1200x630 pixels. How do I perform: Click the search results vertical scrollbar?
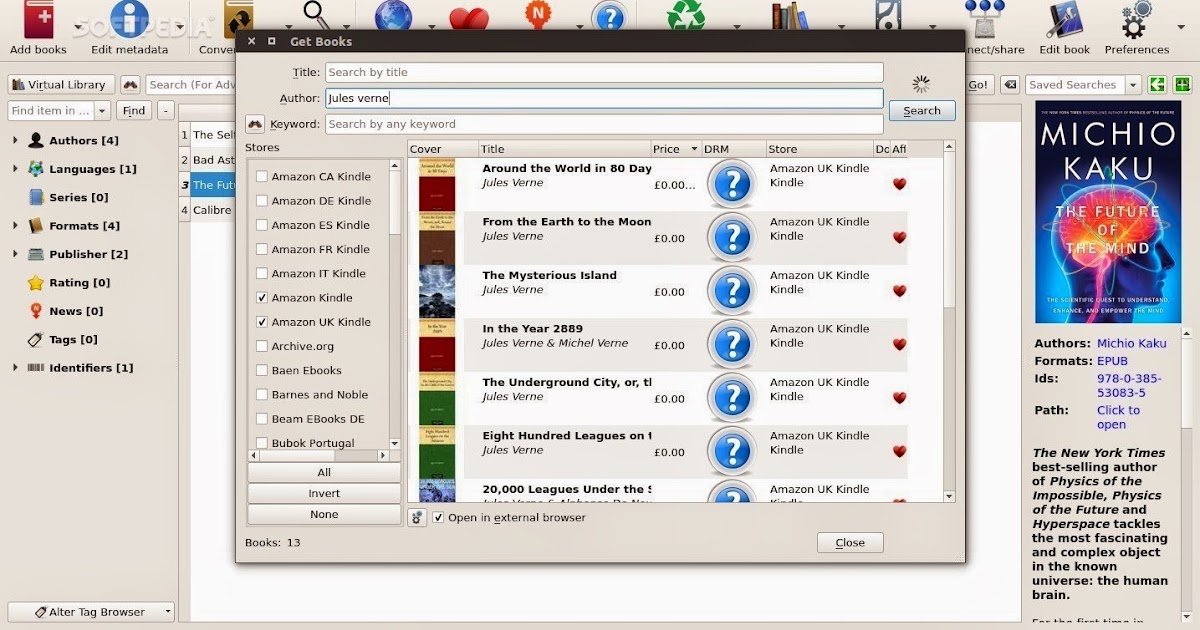949,321
